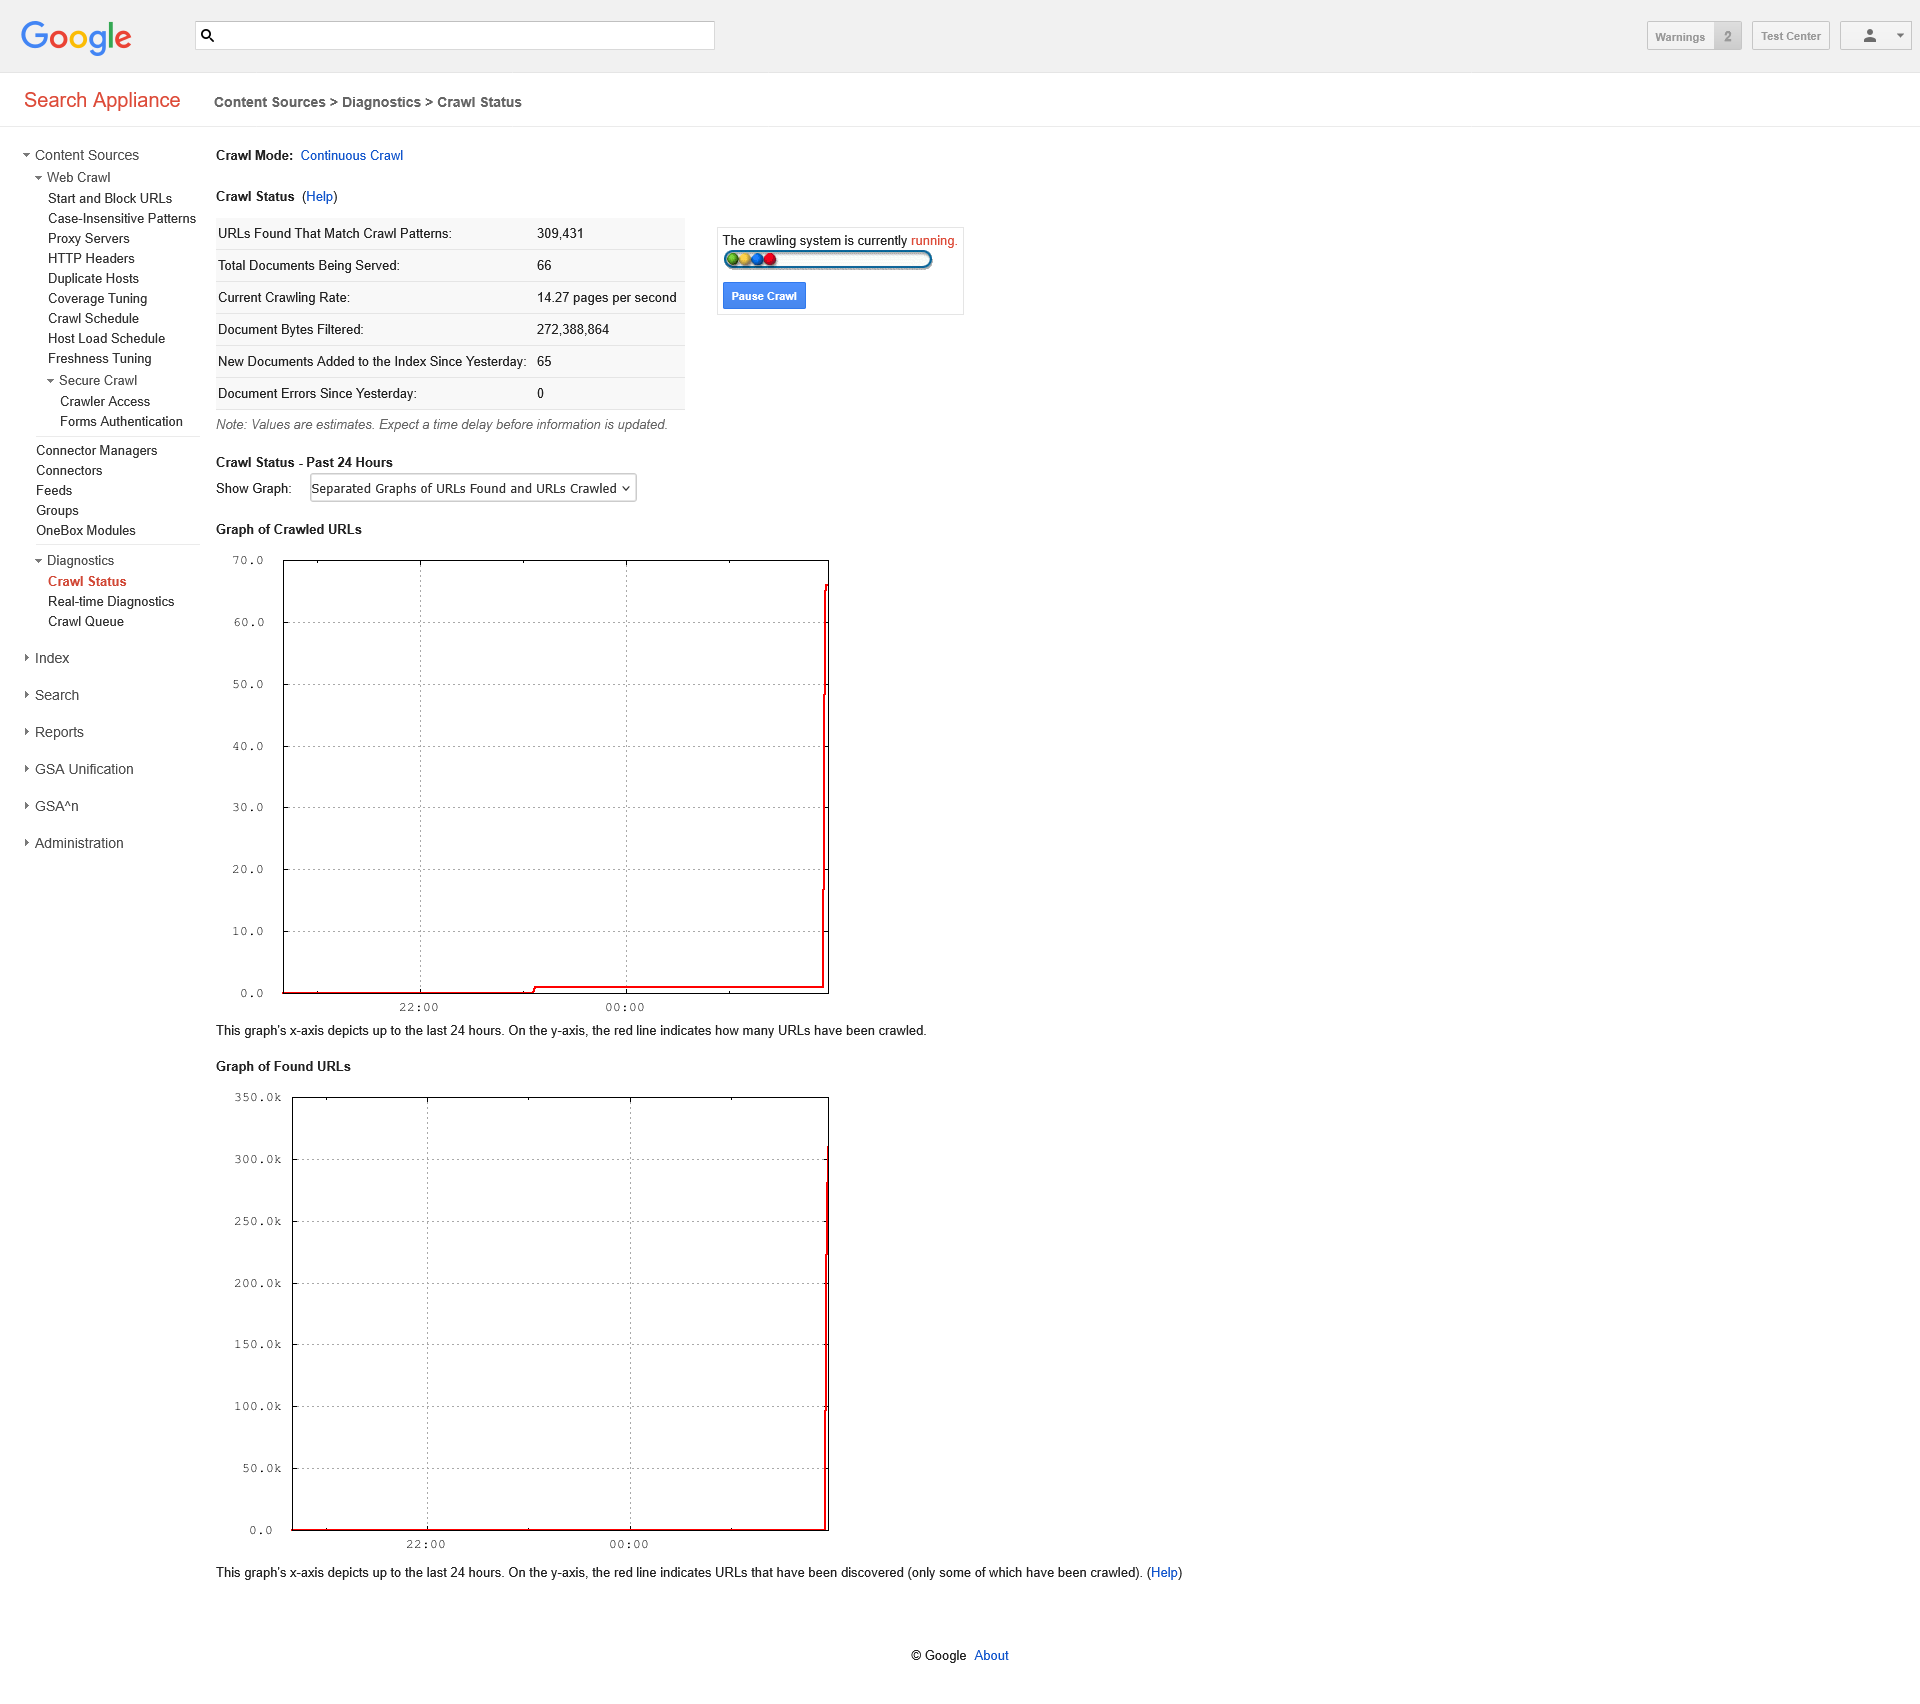Viewport: 1920px width, 1704px height.
Task: Expand the Index section
Action: pos(27,658)
